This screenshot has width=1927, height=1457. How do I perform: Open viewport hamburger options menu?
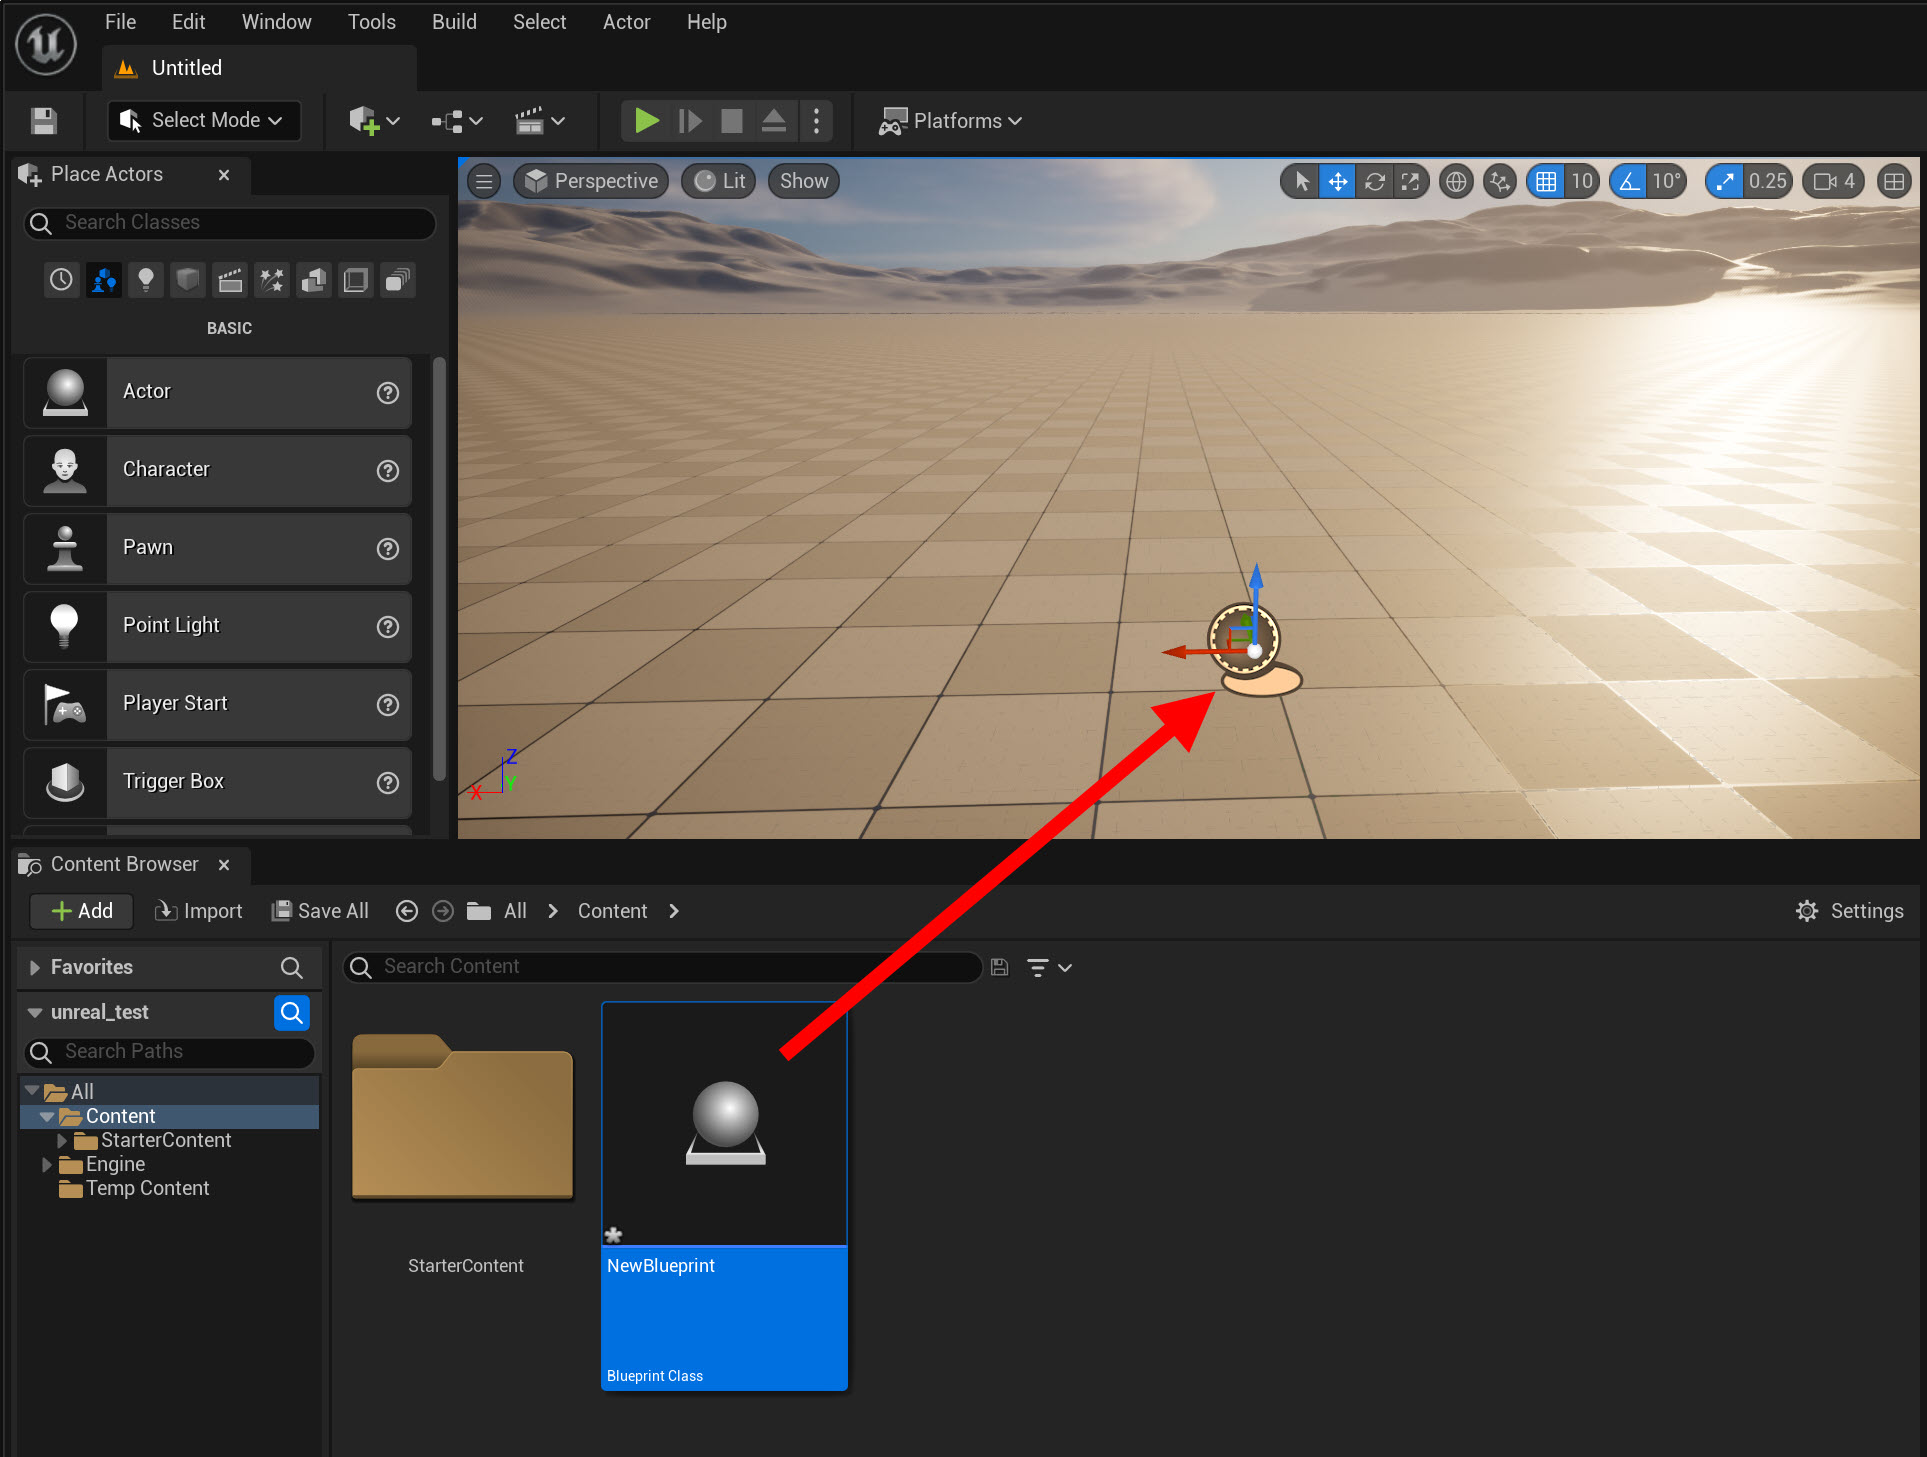pyautogui.click(x=484, y=181)
